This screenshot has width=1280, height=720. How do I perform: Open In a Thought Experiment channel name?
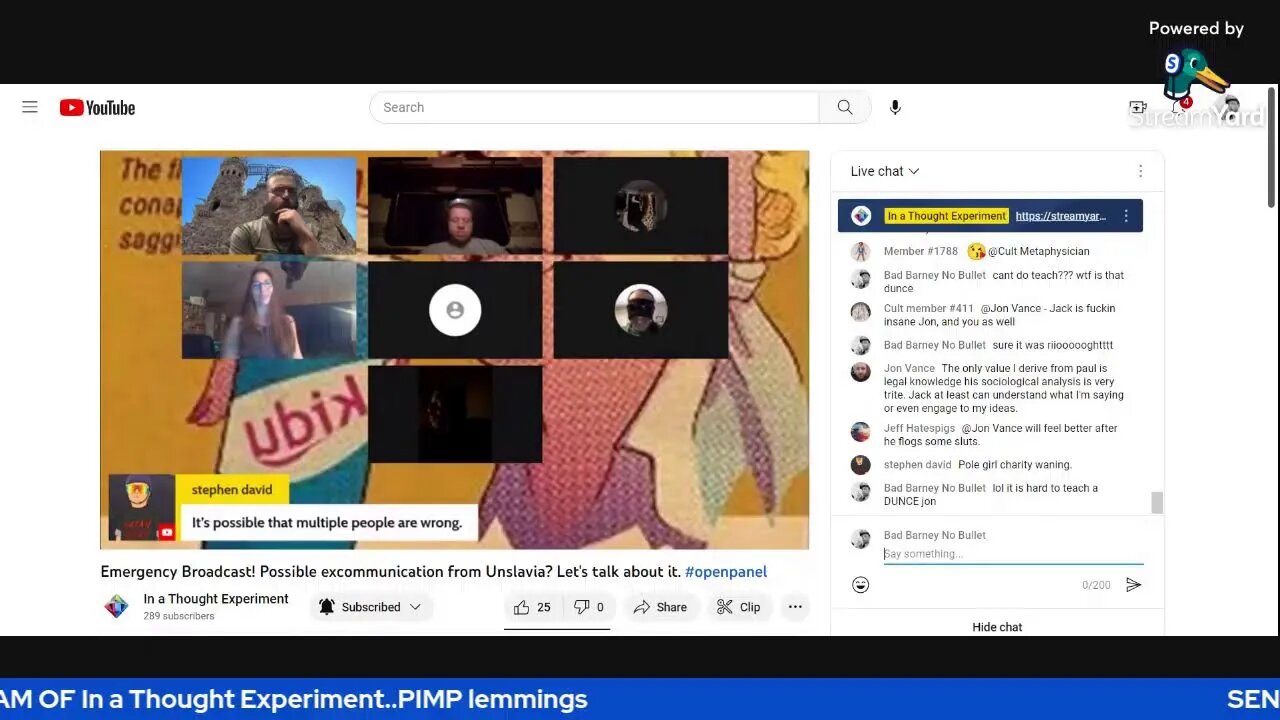click(216, 599)
